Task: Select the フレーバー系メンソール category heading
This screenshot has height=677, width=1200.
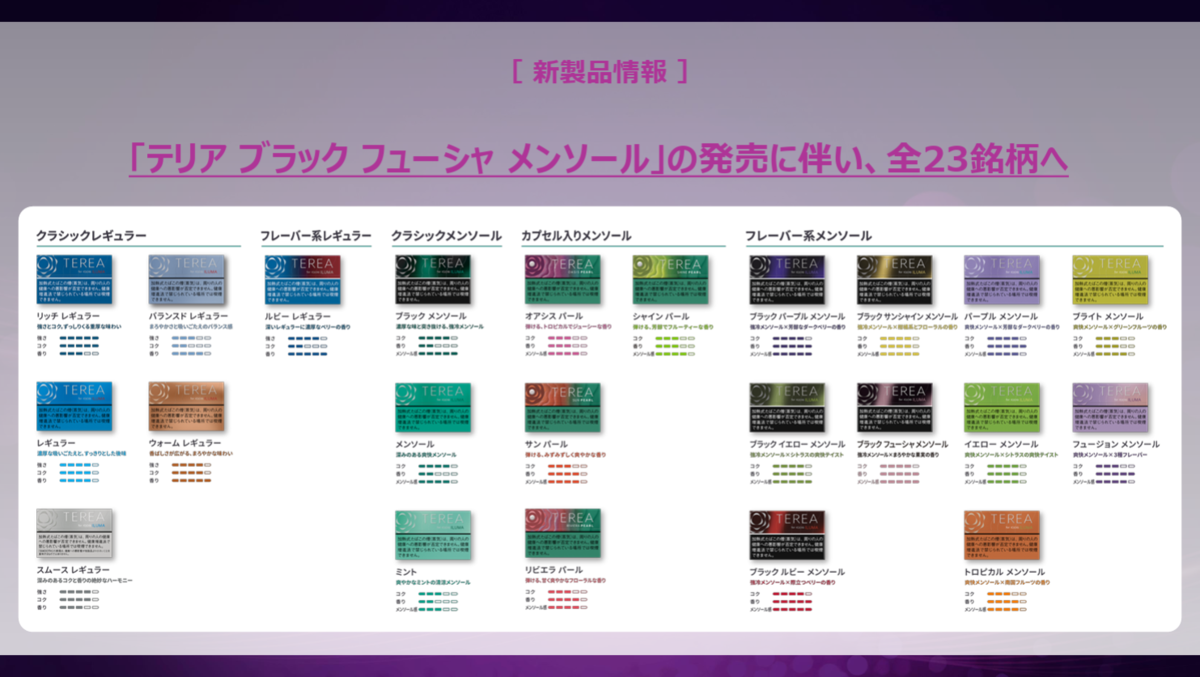Action: pyautogui.click(x=808, y=236)
